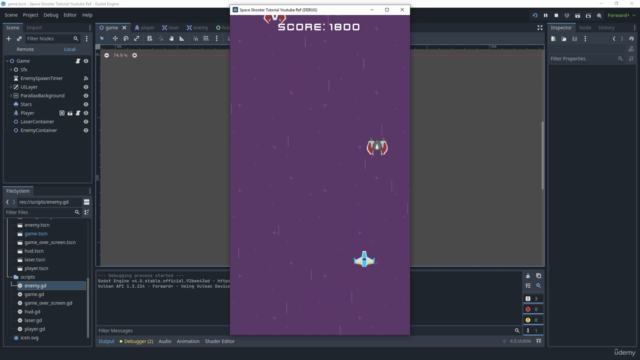Save the edited resource in Inspector
Image resolution: width=640 pixels, height=360 pixels.
[x=574, y=39]
